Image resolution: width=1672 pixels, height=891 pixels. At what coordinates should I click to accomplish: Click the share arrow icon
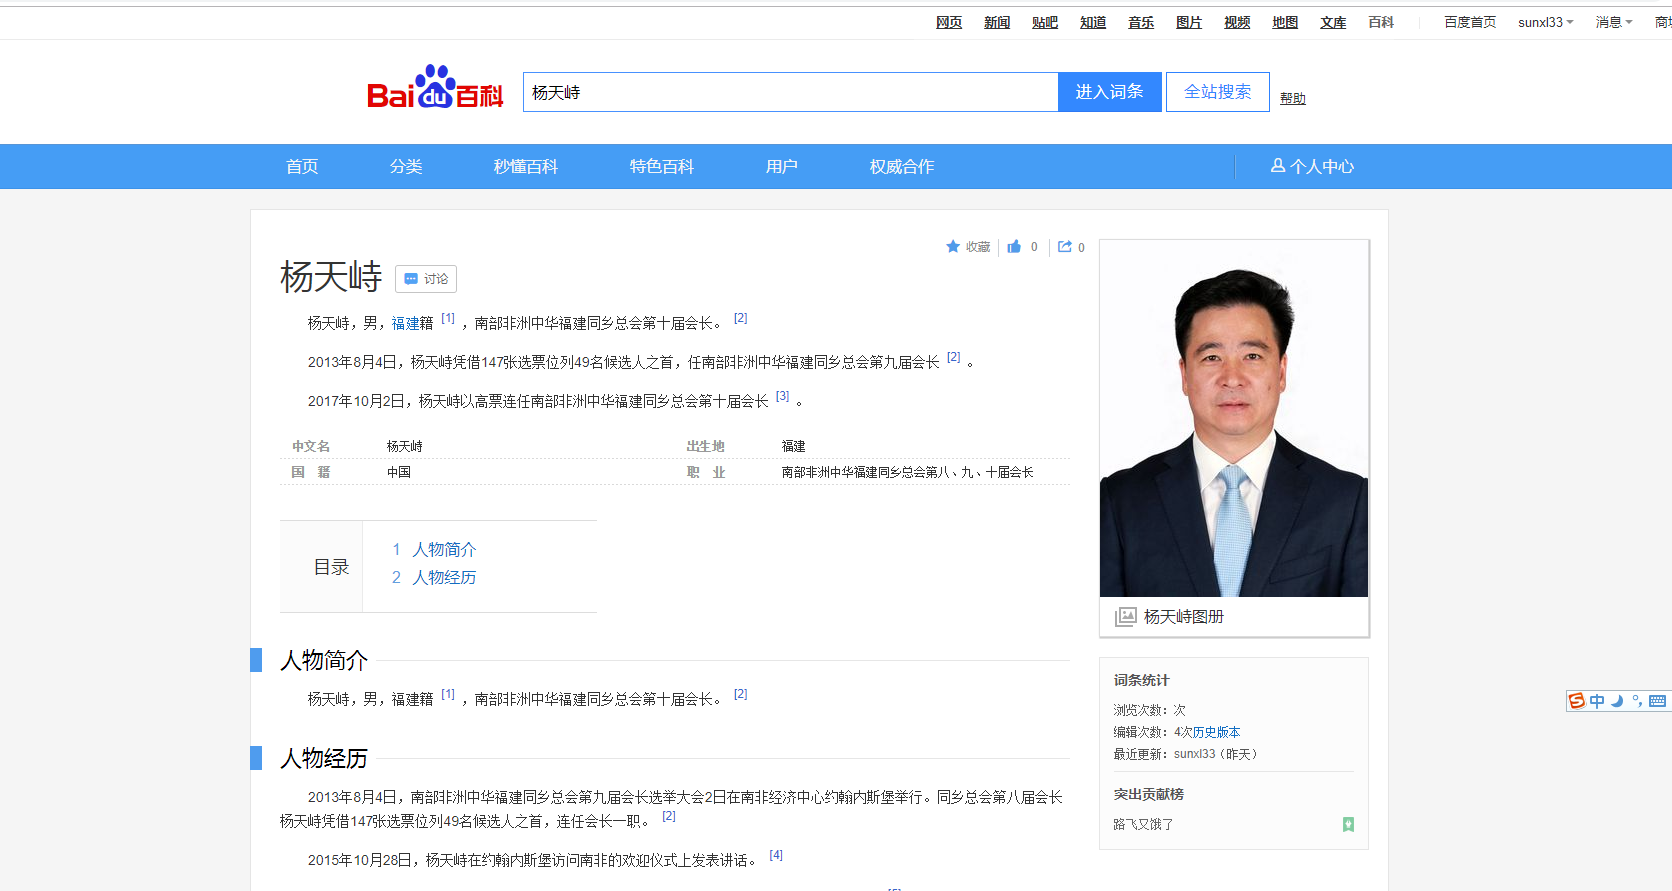click(1065, 247)
